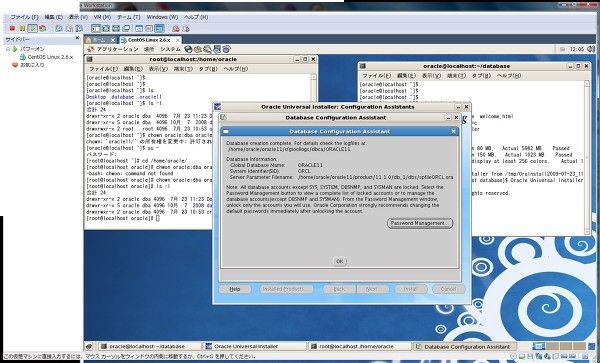Click the green Power On toolbar icon
The width and height of the screenshot is (600, 363).
pyautogui.click(x=33, y=28)
